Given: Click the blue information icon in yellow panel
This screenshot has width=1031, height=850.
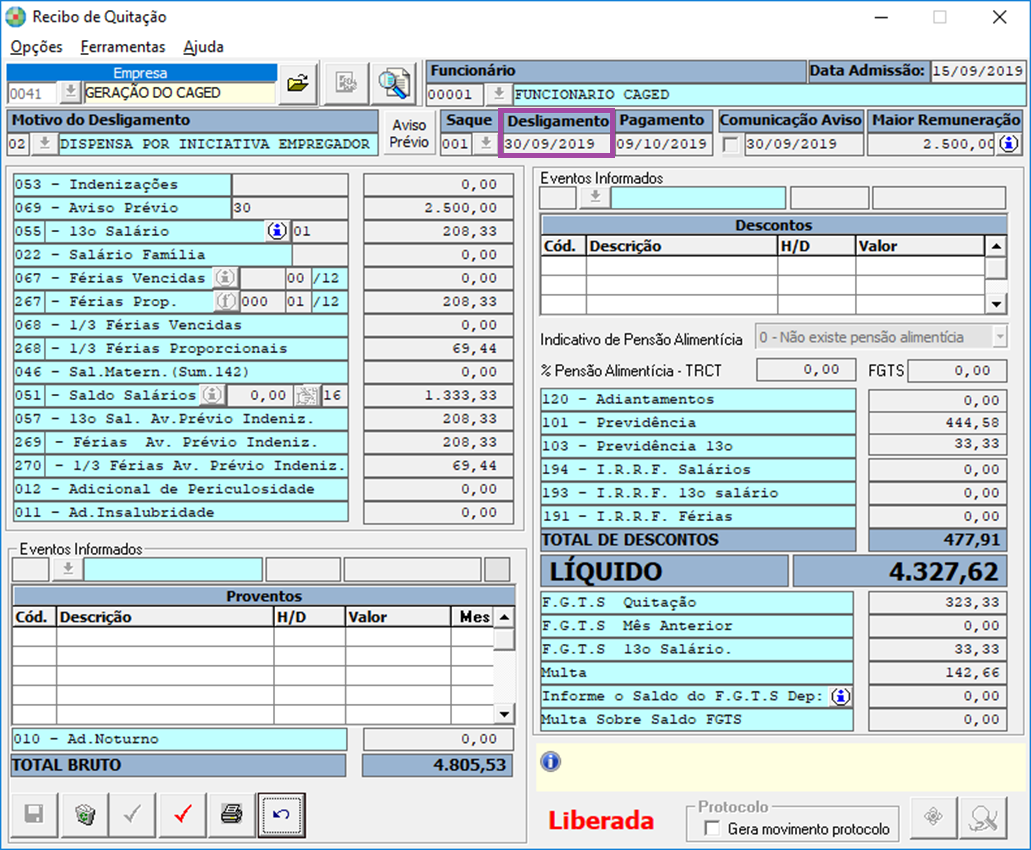Looking at the screenshot, I should [551, 762].
